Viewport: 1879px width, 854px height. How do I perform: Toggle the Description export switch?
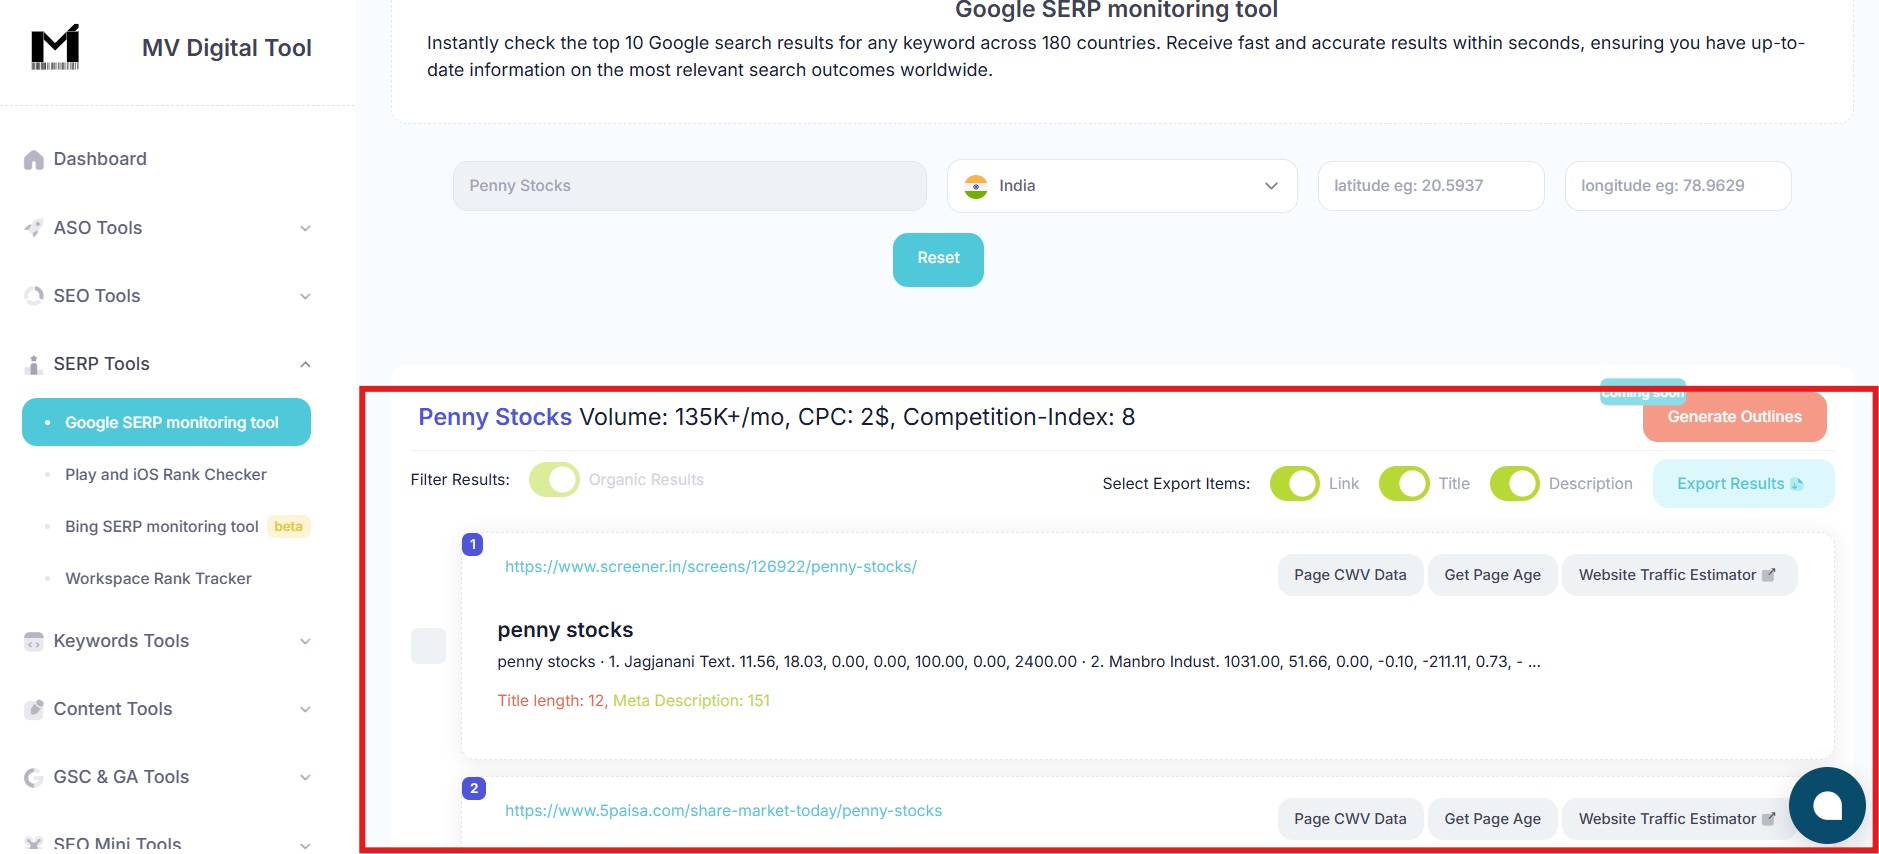pos(1515,484)
